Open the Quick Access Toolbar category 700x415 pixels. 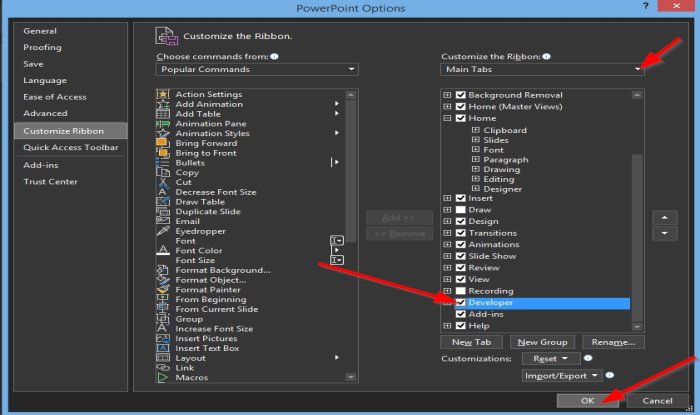point(71,147)
